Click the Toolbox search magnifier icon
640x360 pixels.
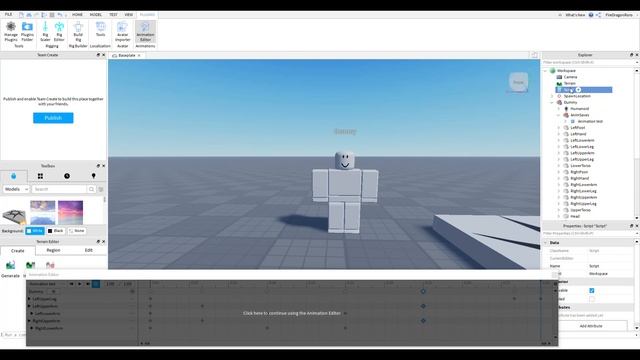pyautogui.click(x=91, y=189)
